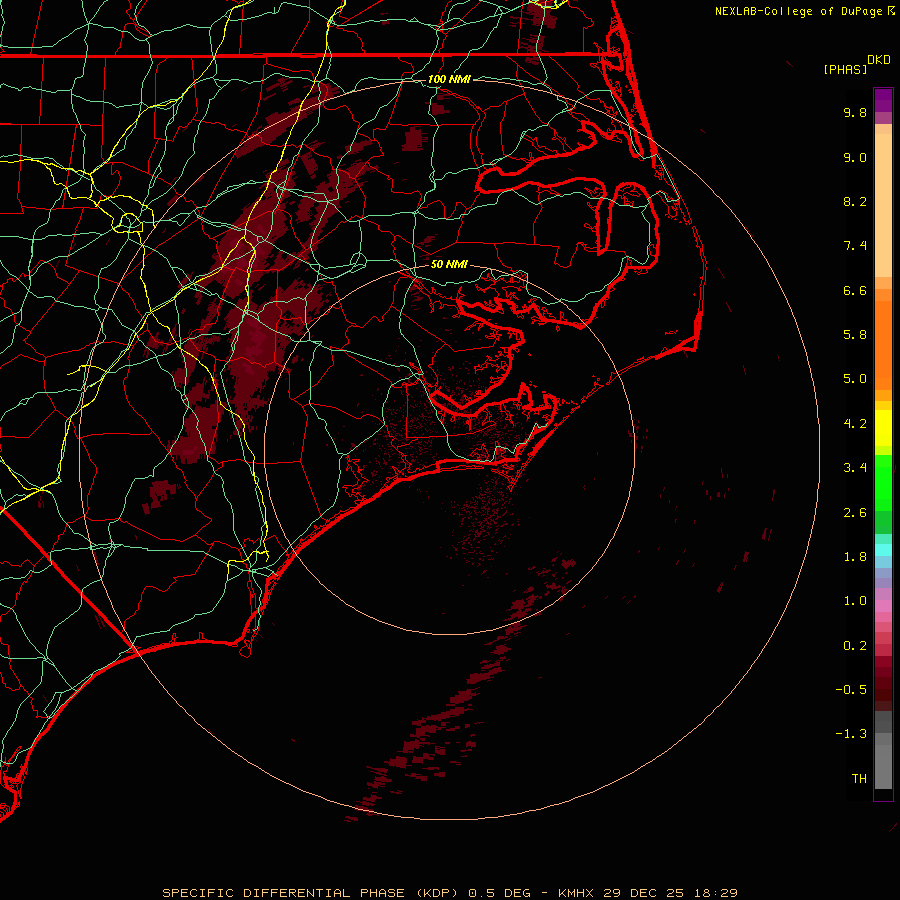Click the 5.0 value on the color scale

[x=855, y=379]
